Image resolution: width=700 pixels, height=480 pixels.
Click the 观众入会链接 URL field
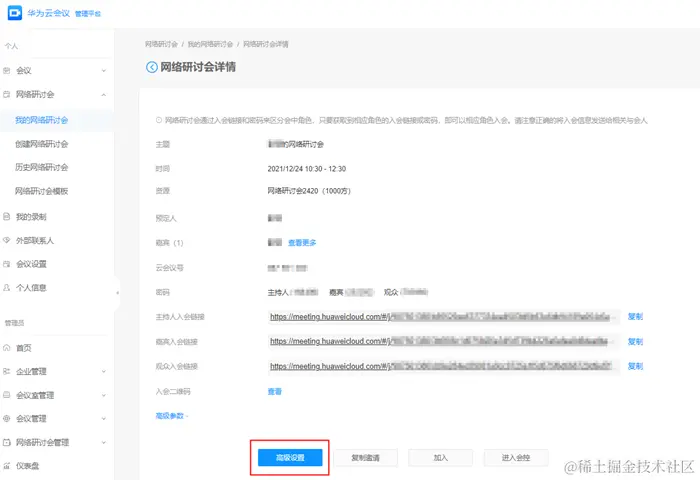[444, 367]
